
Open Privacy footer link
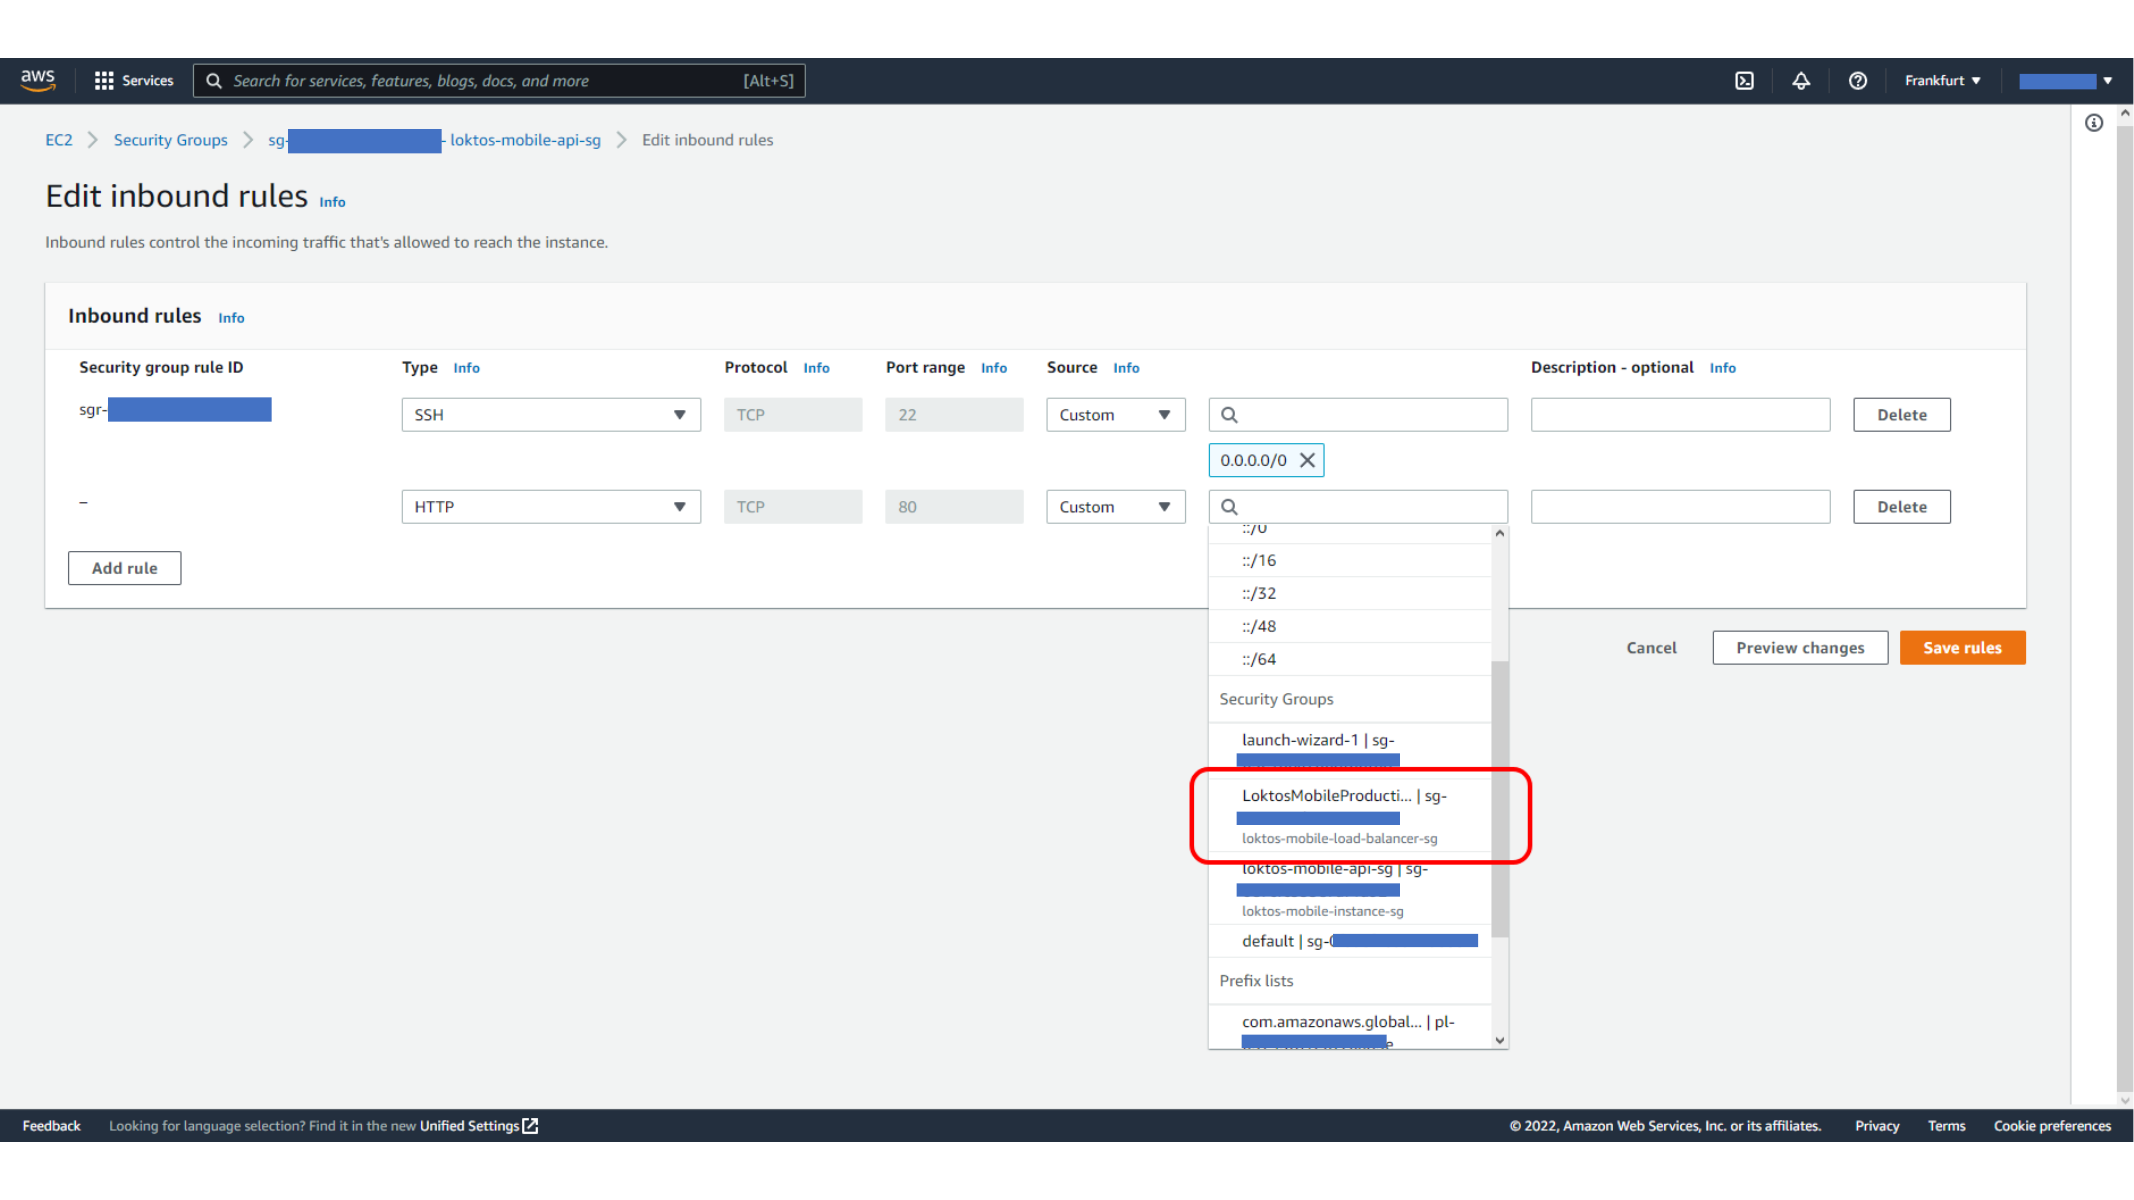(1877, 1126)
